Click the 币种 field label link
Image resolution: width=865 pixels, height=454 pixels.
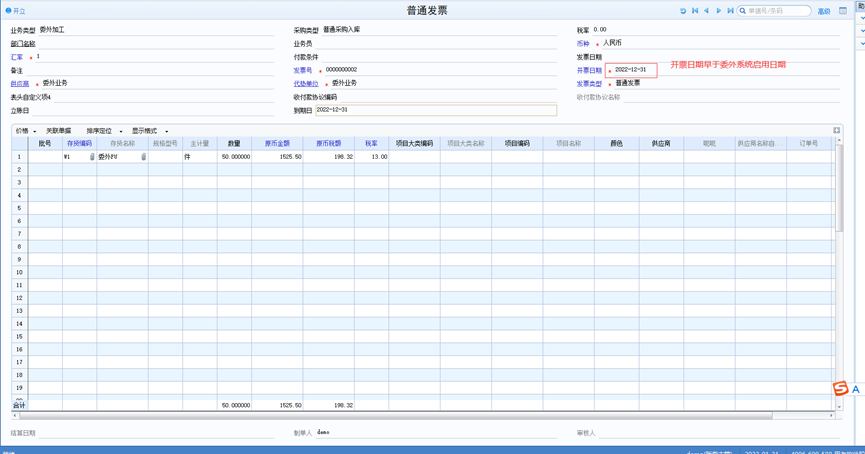[583, 44]
